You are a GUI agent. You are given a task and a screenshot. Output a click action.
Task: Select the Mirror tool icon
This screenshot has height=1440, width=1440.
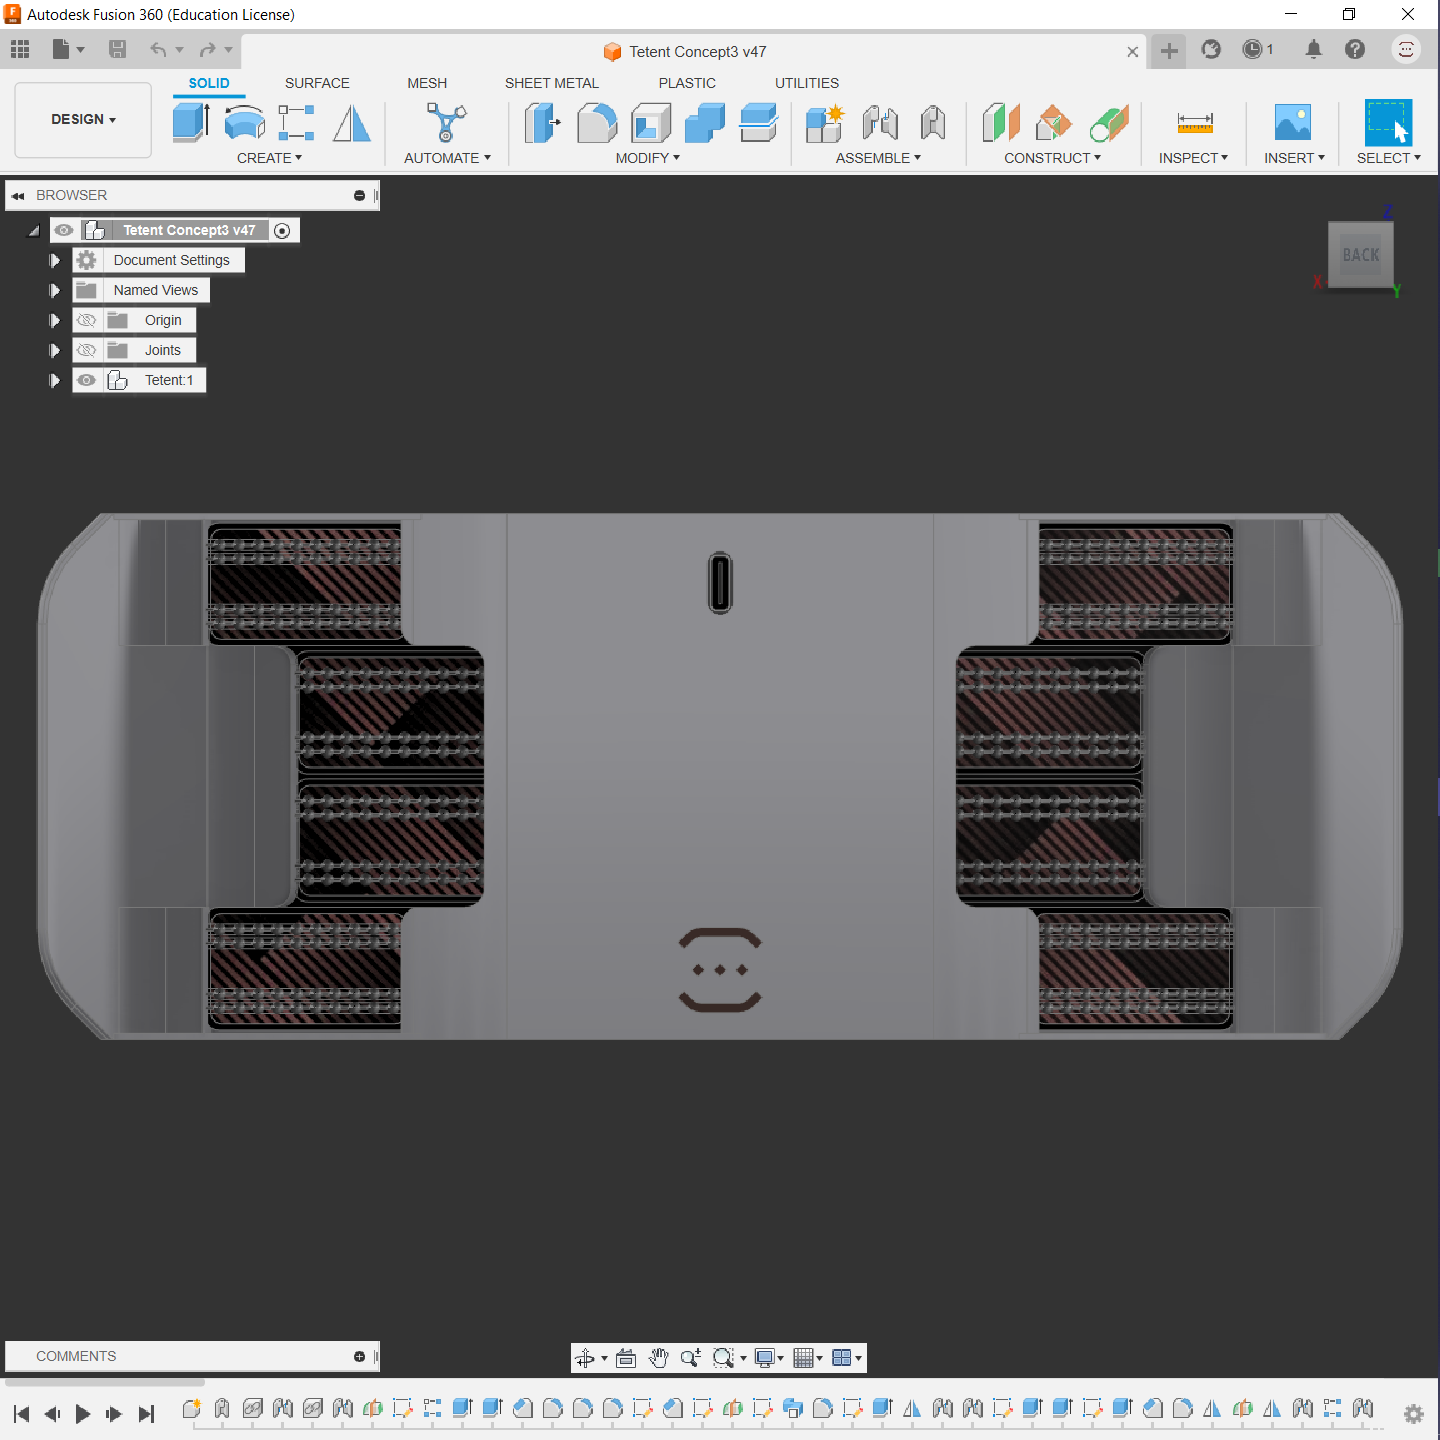coord(351,123)
